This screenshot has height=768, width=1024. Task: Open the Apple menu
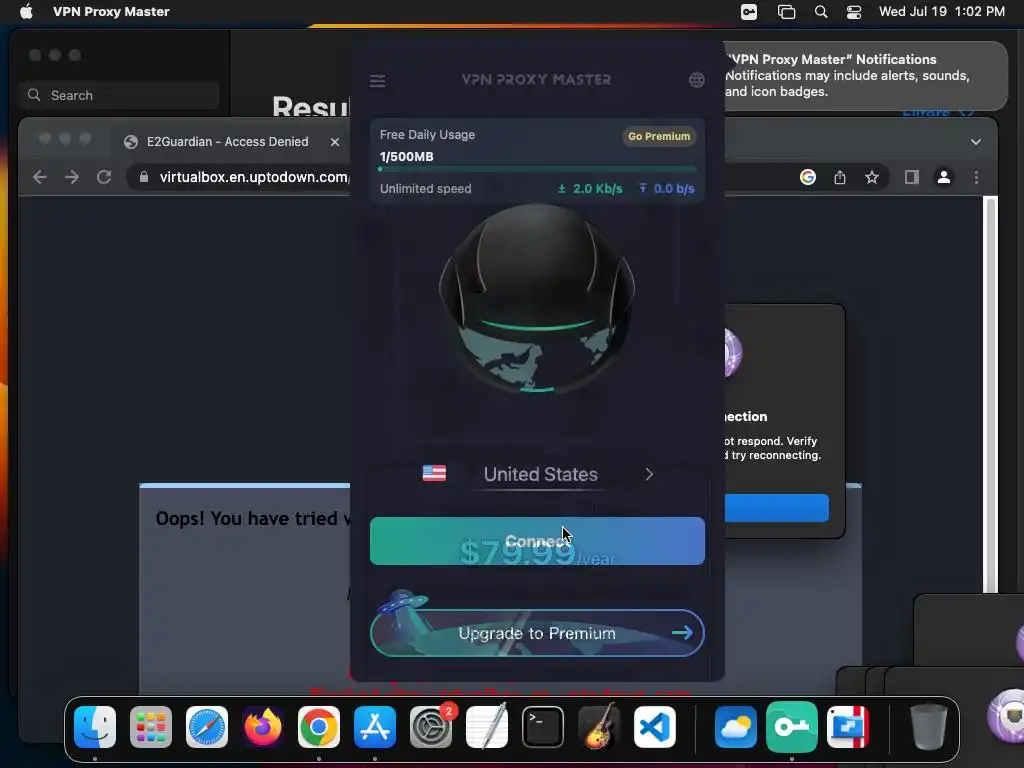point(26,12)
